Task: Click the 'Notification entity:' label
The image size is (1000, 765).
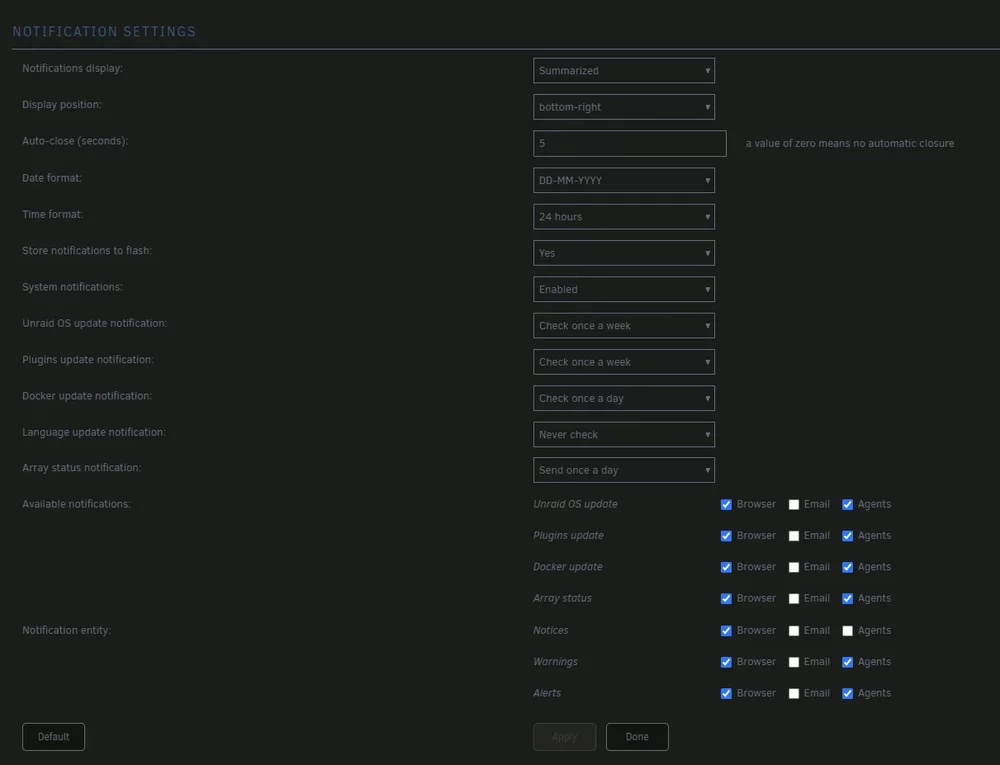Action: (x=66, y=630)
